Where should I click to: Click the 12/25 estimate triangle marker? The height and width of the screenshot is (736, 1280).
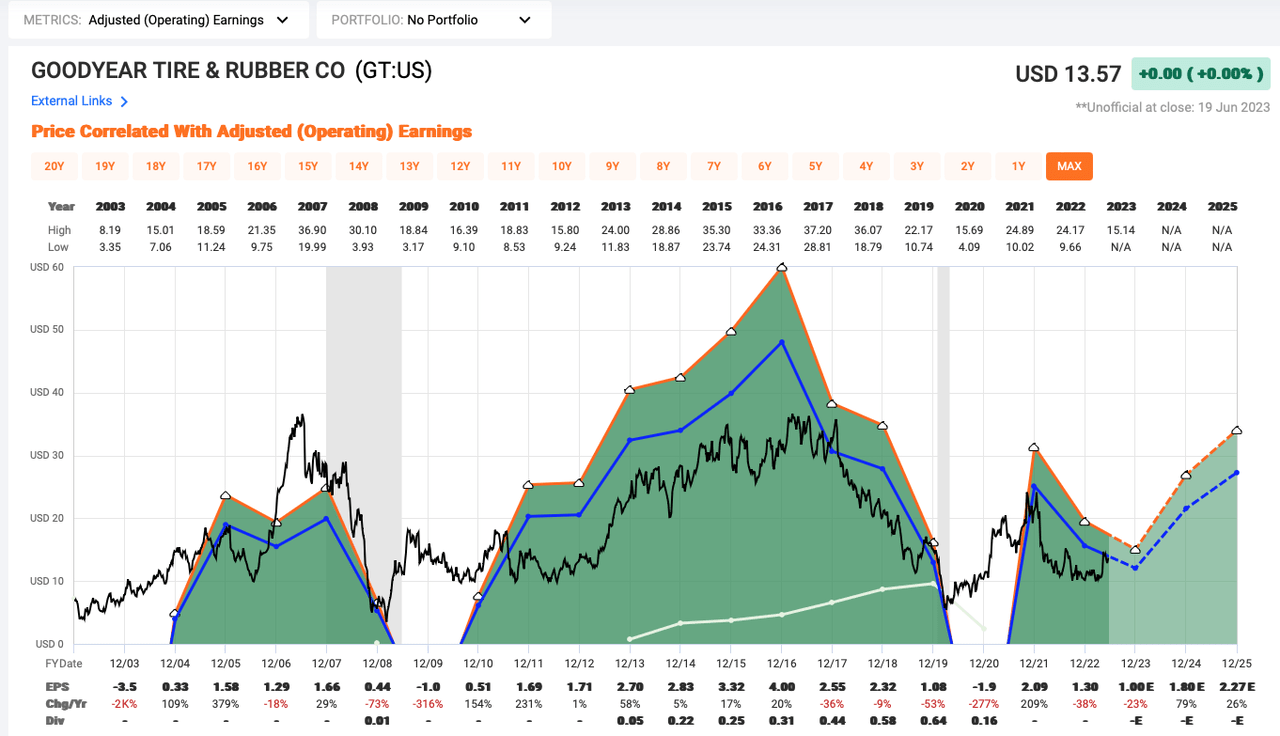coord(1237,430)
